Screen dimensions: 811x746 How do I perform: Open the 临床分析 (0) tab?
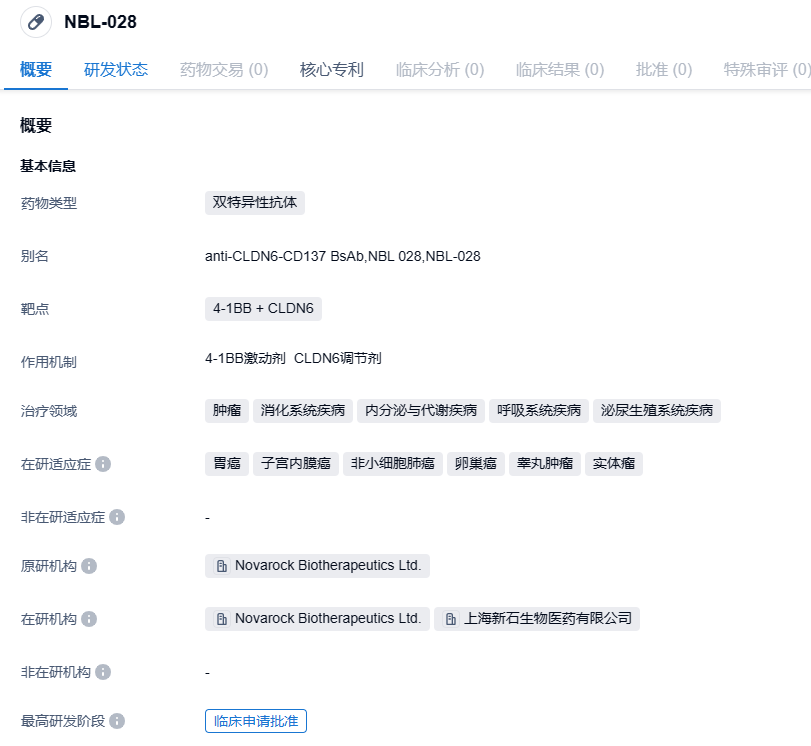pos(440,70)
